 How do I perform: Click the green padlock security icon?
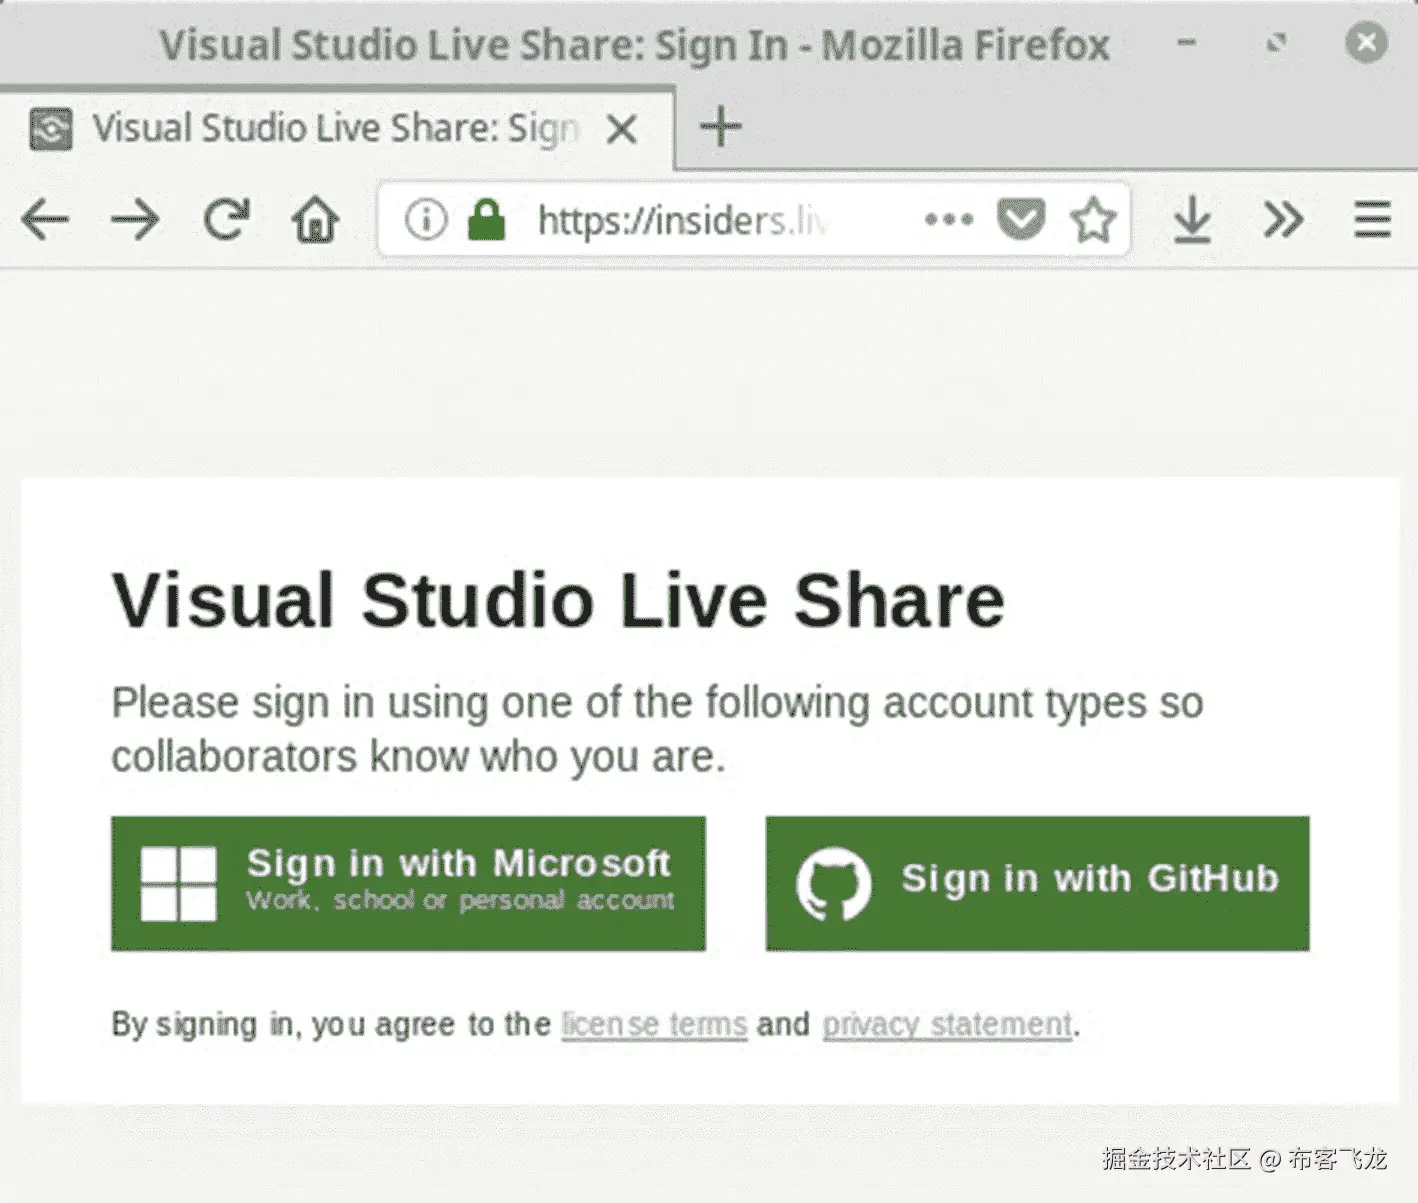click(486, 219)
